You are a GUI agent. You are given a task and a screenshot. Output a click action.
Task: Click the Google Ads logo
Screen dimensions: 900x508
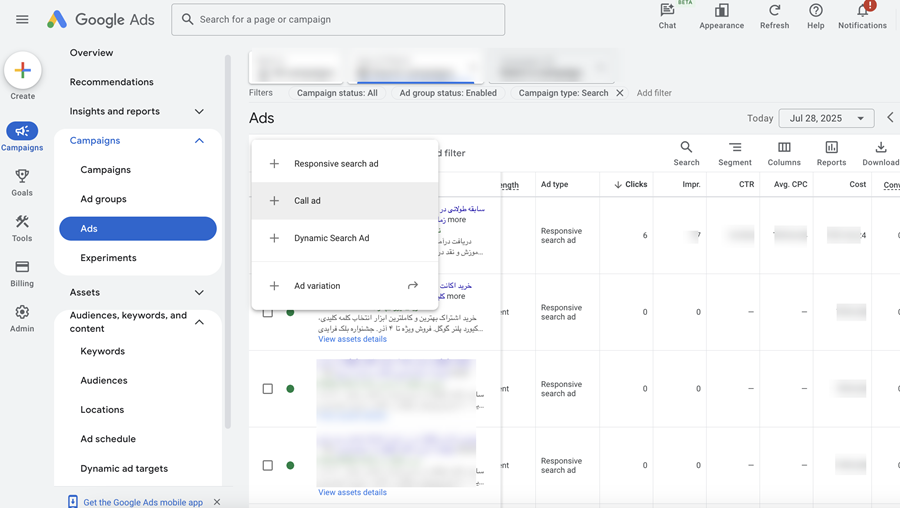[100, 20]
